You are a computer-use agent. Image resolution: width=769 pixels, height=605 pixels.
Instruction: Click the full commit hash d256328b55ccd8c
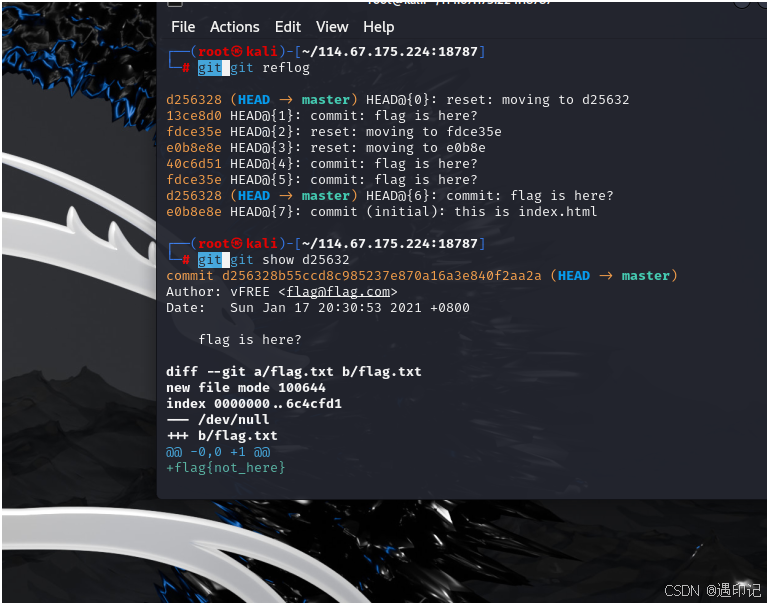pyautogui.click(x=382, y=276)
